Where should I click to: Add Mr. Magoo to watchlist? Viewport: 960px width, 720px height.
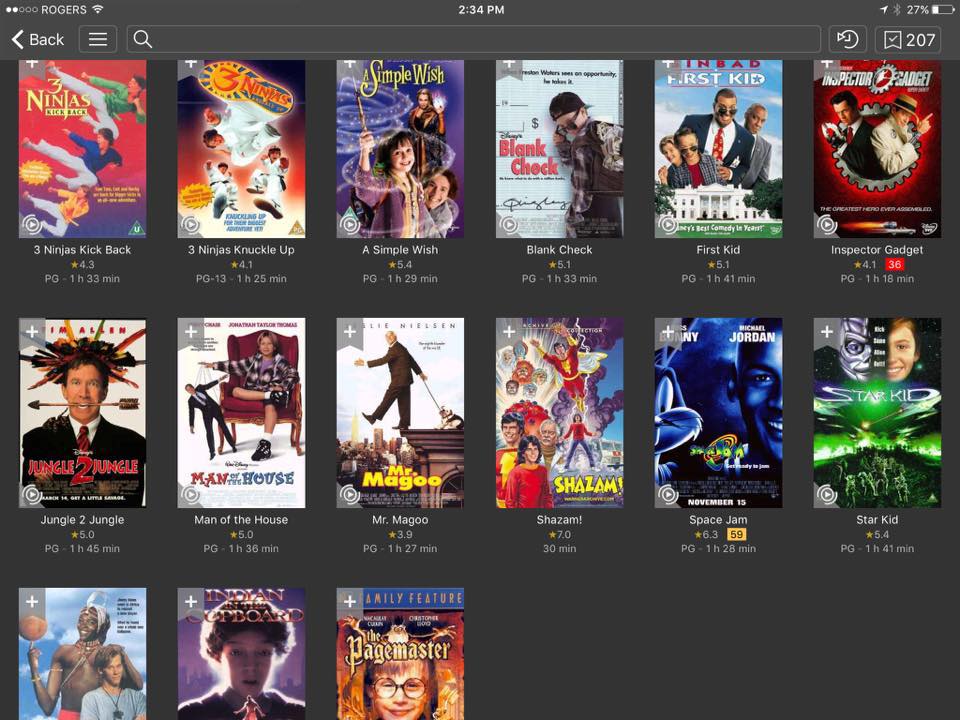(350, 332)
